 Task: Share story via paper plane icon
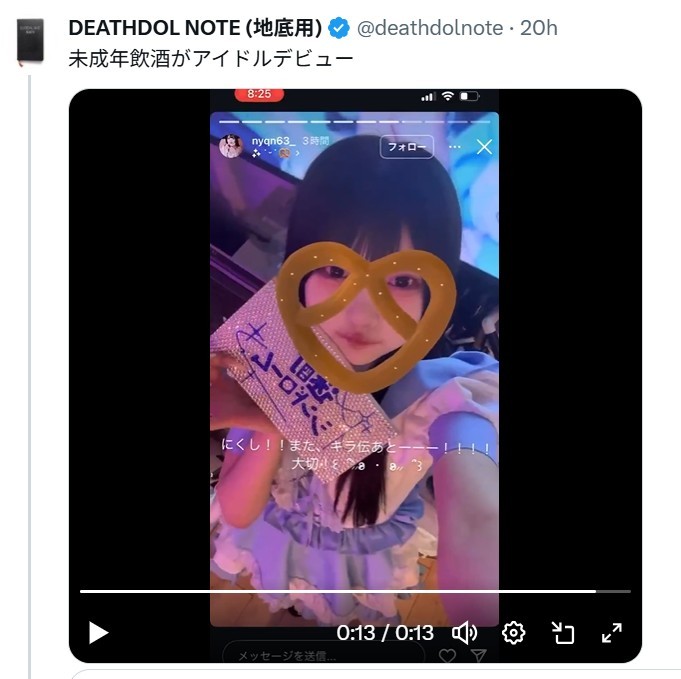(x=478, y=656)
